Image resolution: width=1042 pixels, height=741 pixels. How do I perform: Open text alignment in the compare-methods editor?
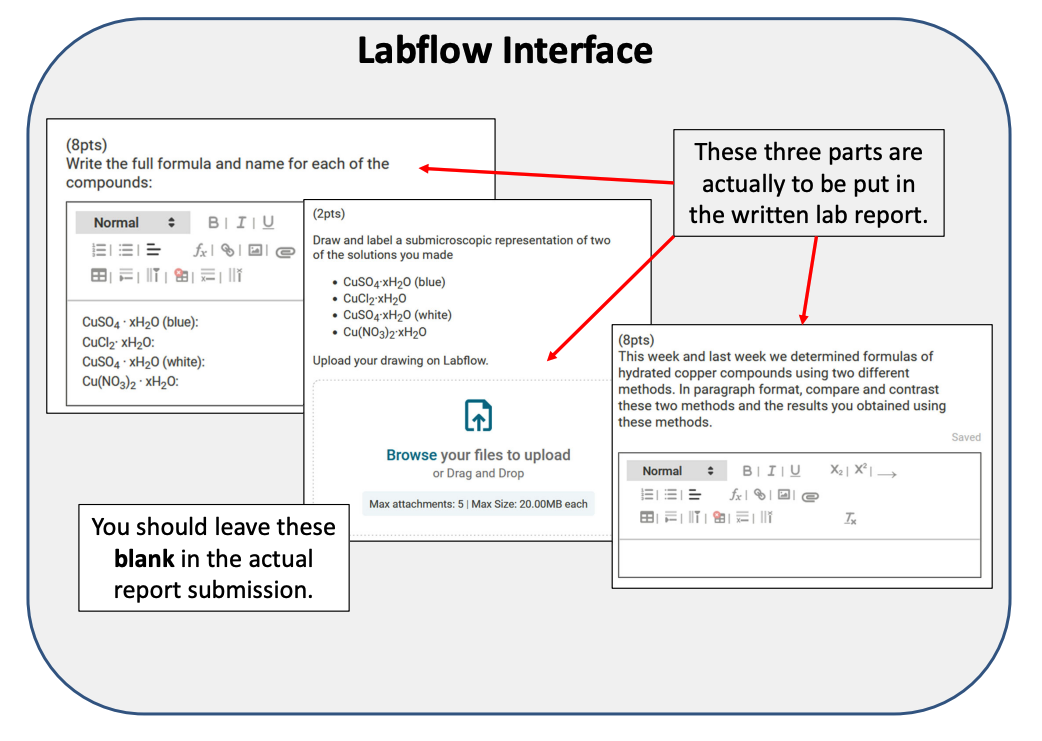694,494
